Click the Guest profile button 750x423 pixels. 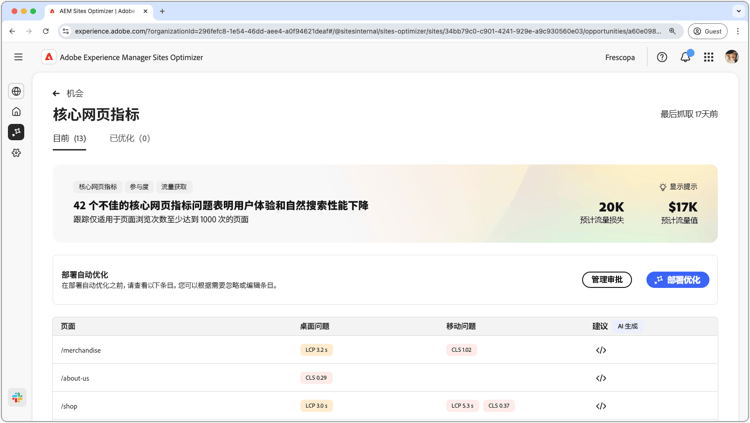(x=707, y=31)
